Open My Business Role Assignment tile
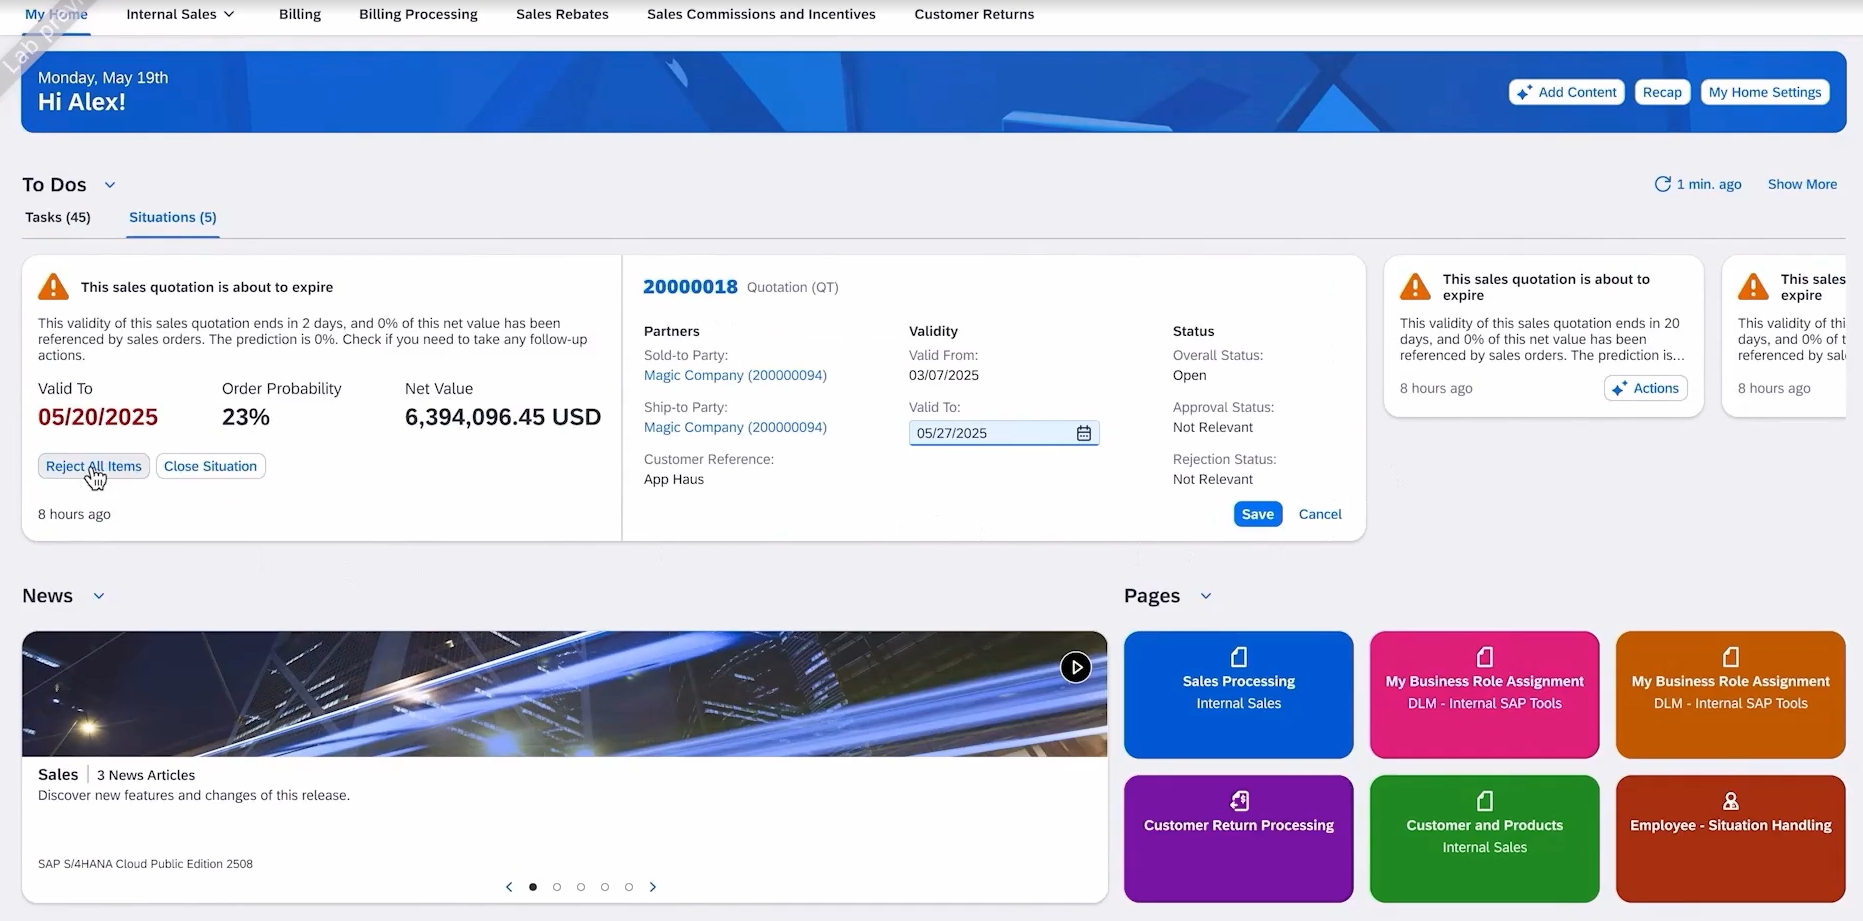The height and width of the screenshot is (921, 1863). tap(1484, 694)
